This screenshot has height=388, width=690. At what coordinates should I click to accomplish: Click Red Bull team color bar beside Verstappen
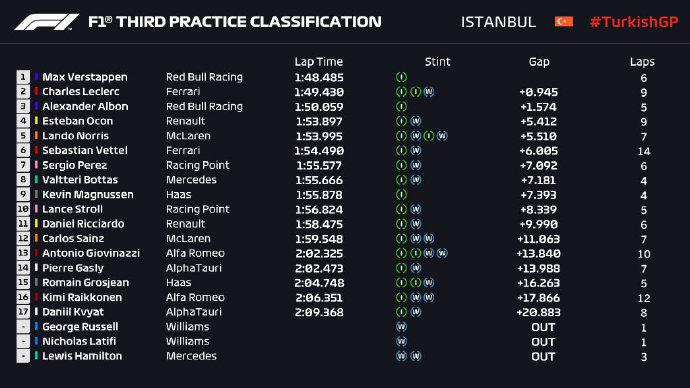pyautogui.click(x=36, y=77)
